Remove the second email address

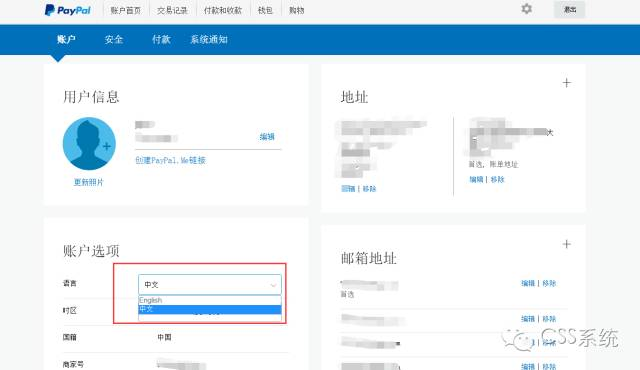coord(549,319)
